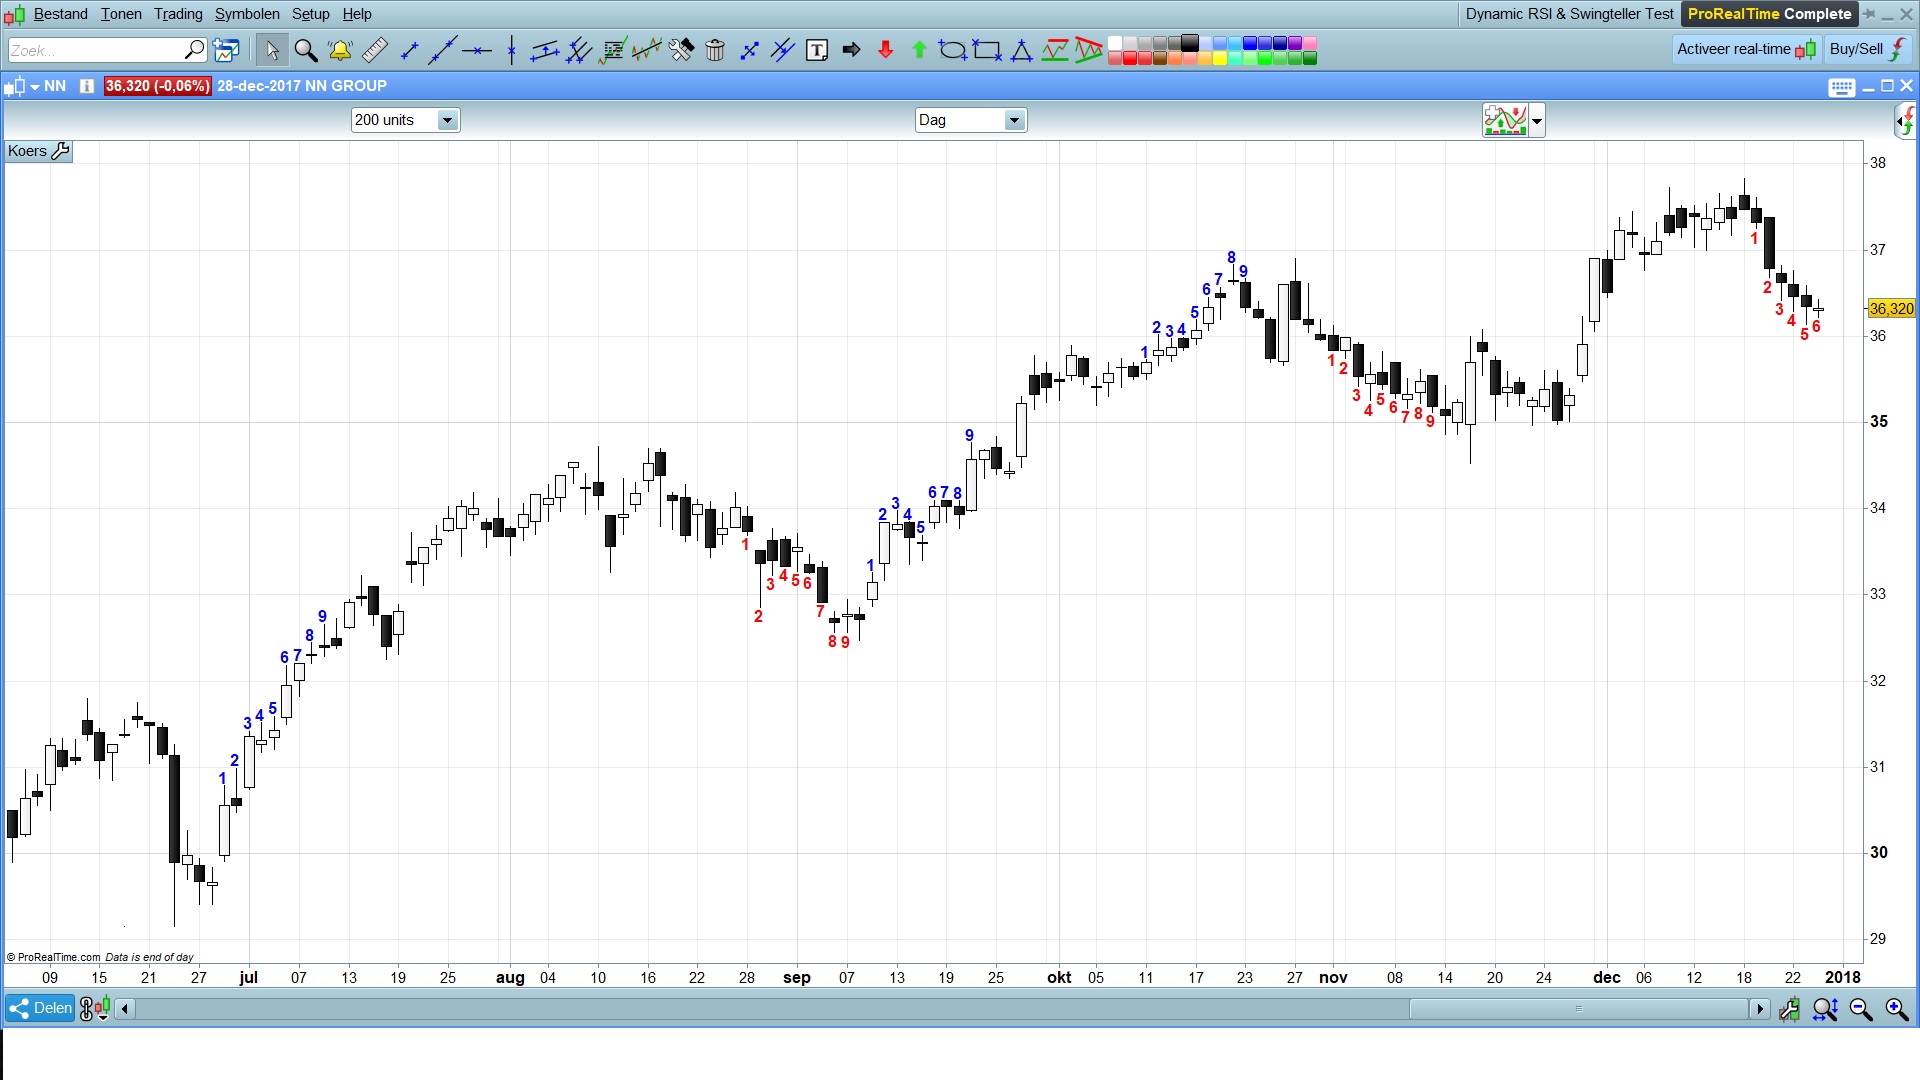Select the red down arrow tool
Screen dimensions: 1920x1080
pyautogui.click(x=885, y=50)
